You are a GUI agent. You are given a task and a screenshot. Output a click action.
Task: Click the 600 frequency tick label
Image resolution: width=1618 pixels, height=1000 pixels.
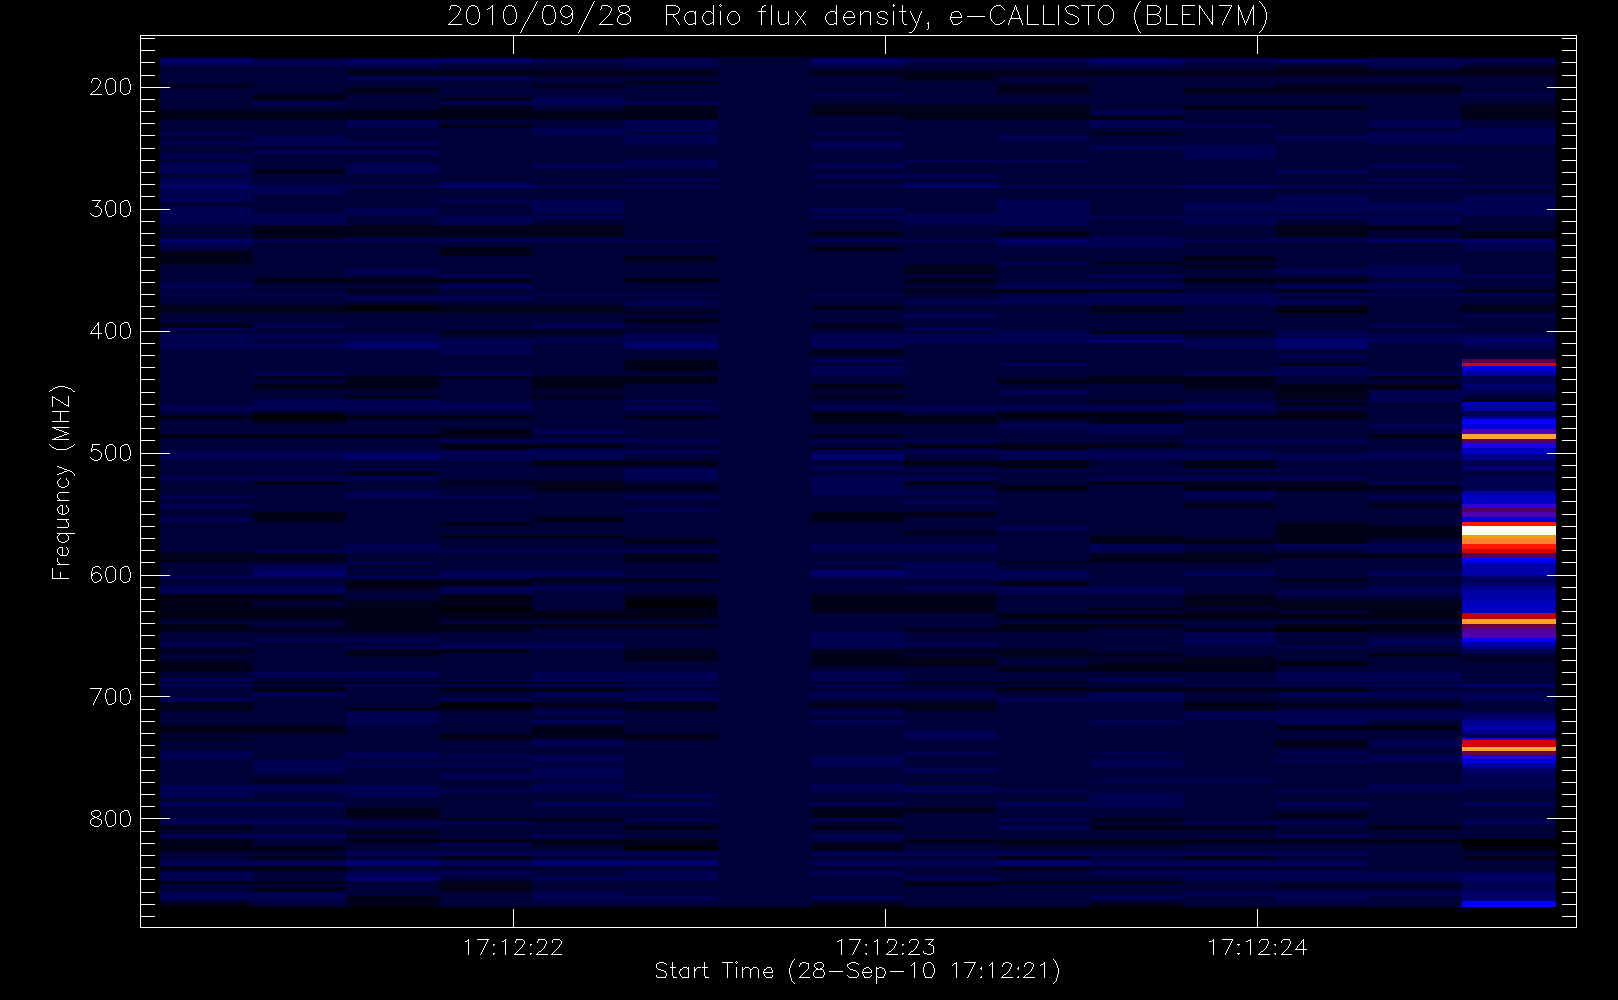(110, 575)
